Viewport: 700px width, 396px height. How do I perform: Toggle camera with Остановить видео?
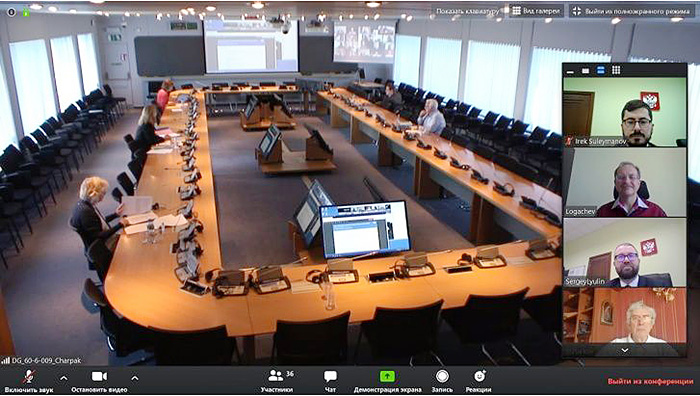[99, 381]
